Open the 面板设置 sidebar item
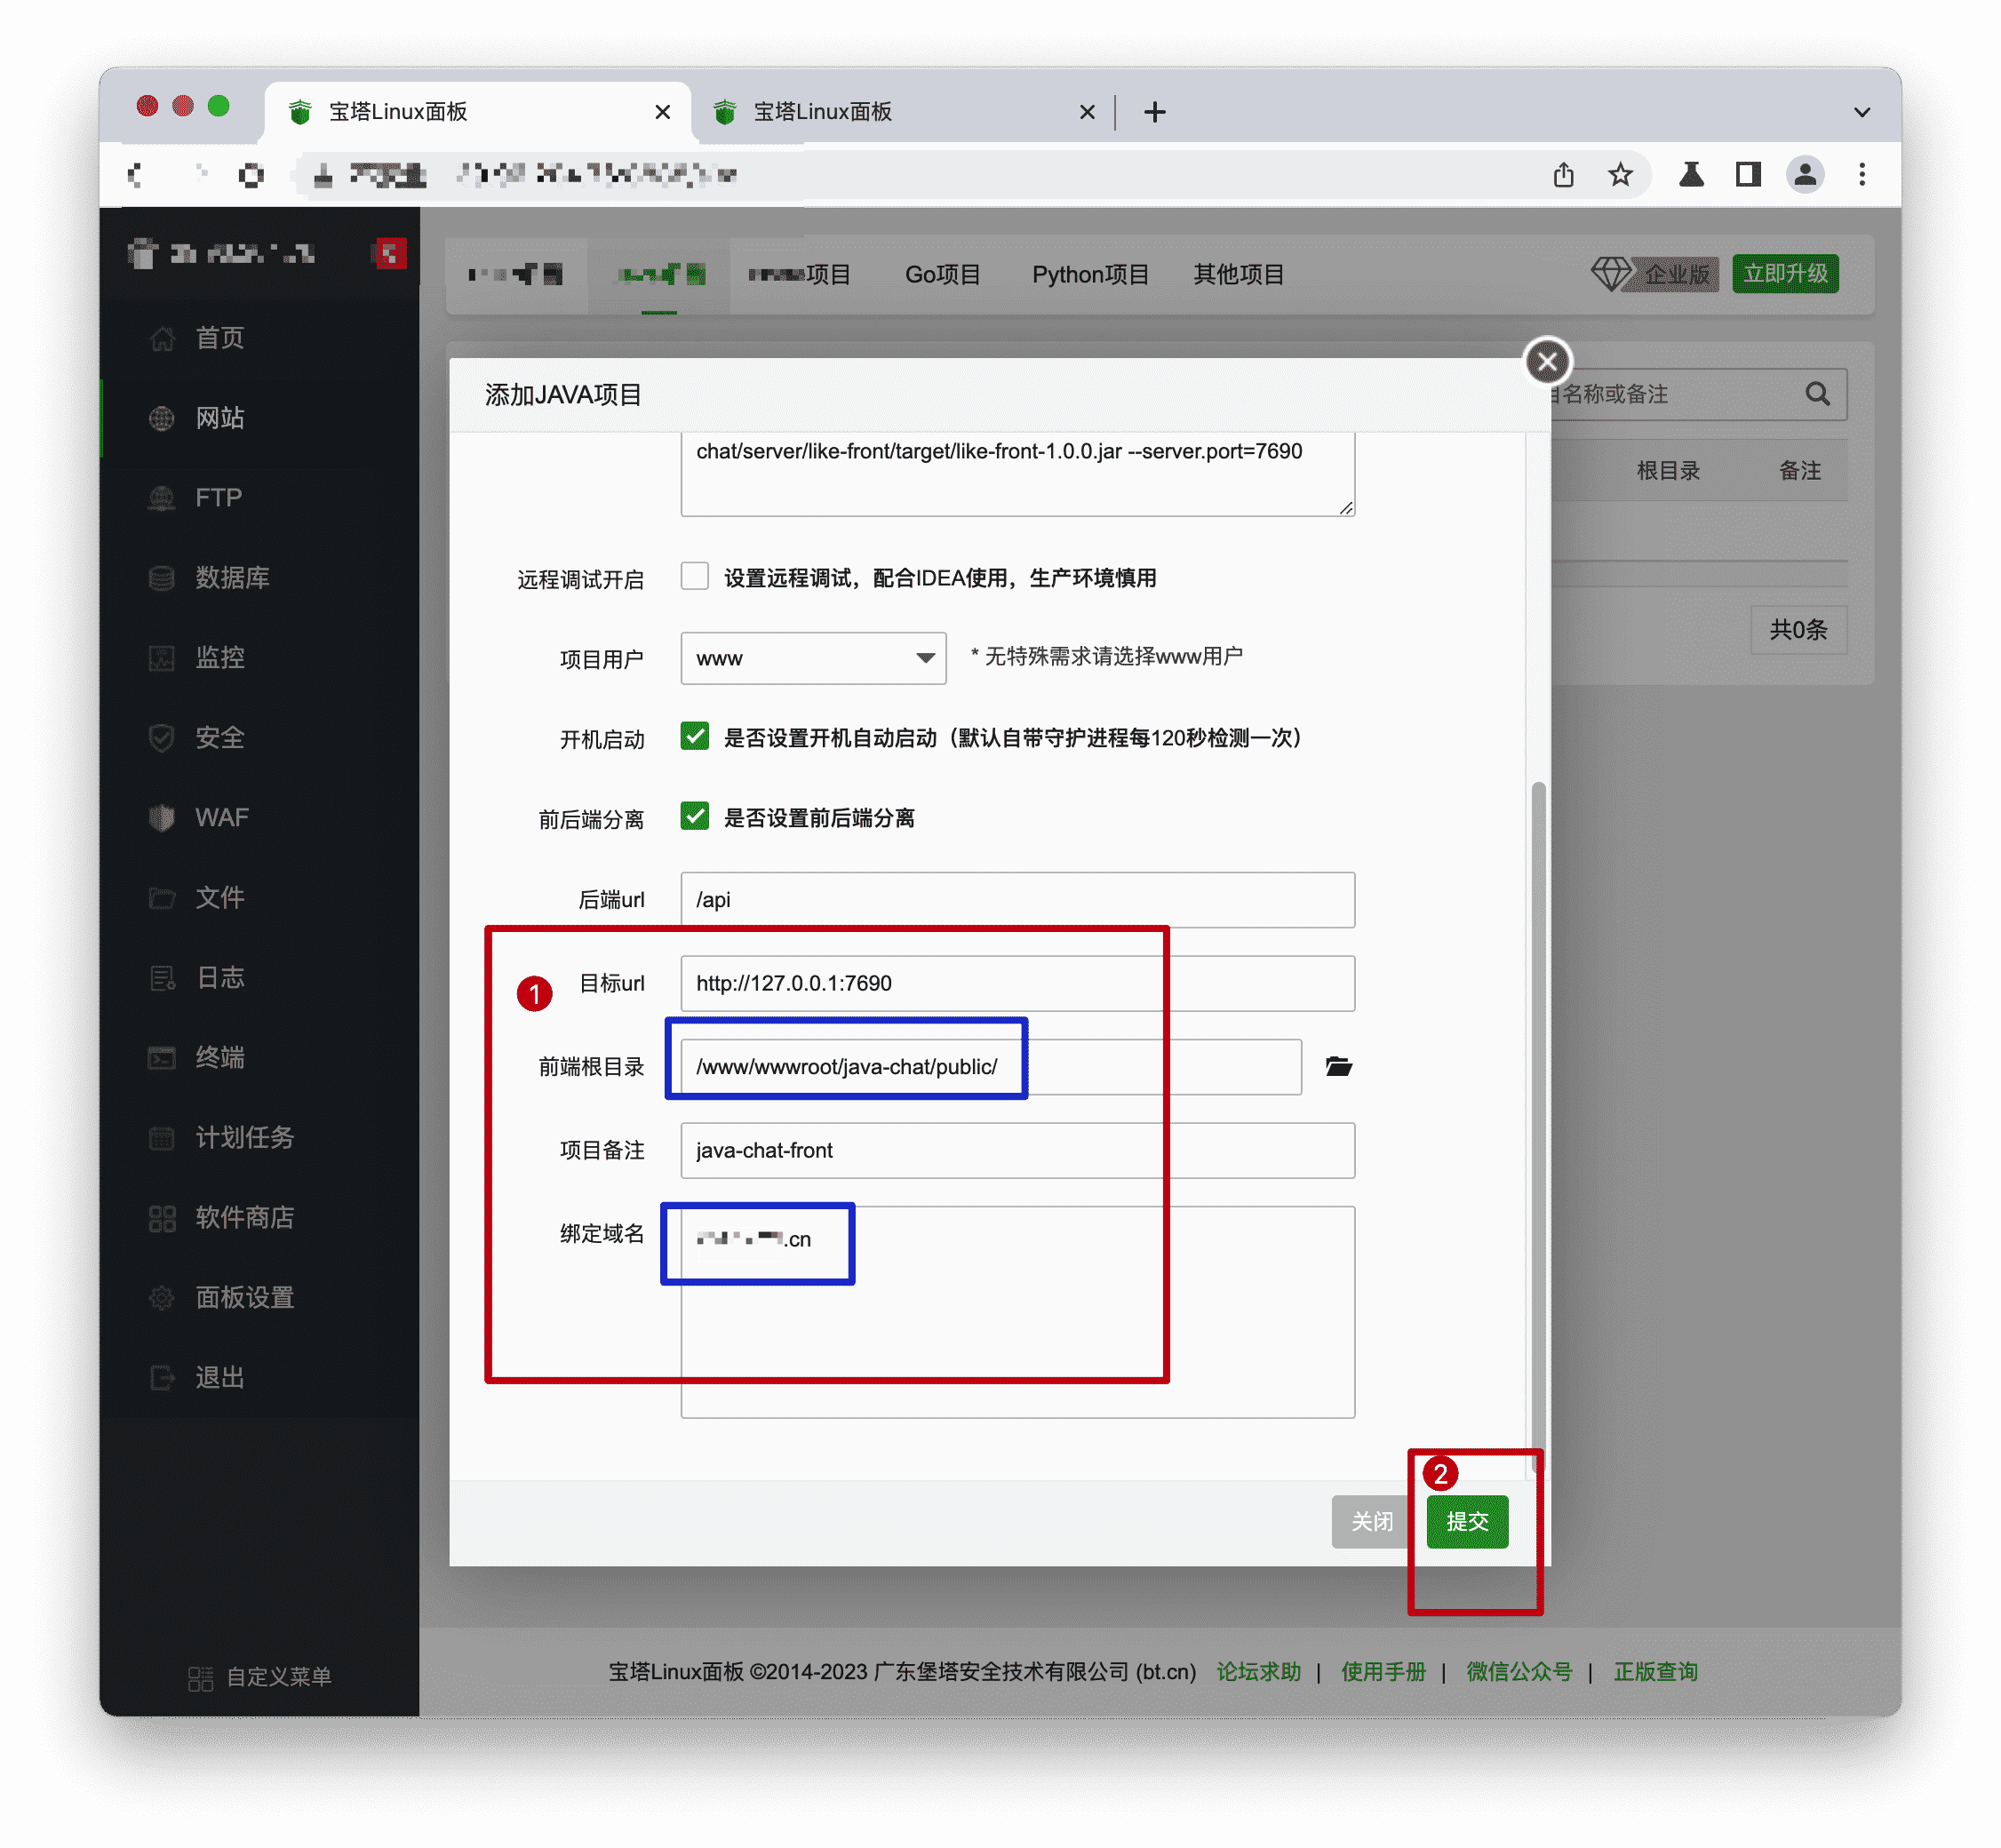The height and width of the screenshot is (1848, 2001). point(244,1297)
